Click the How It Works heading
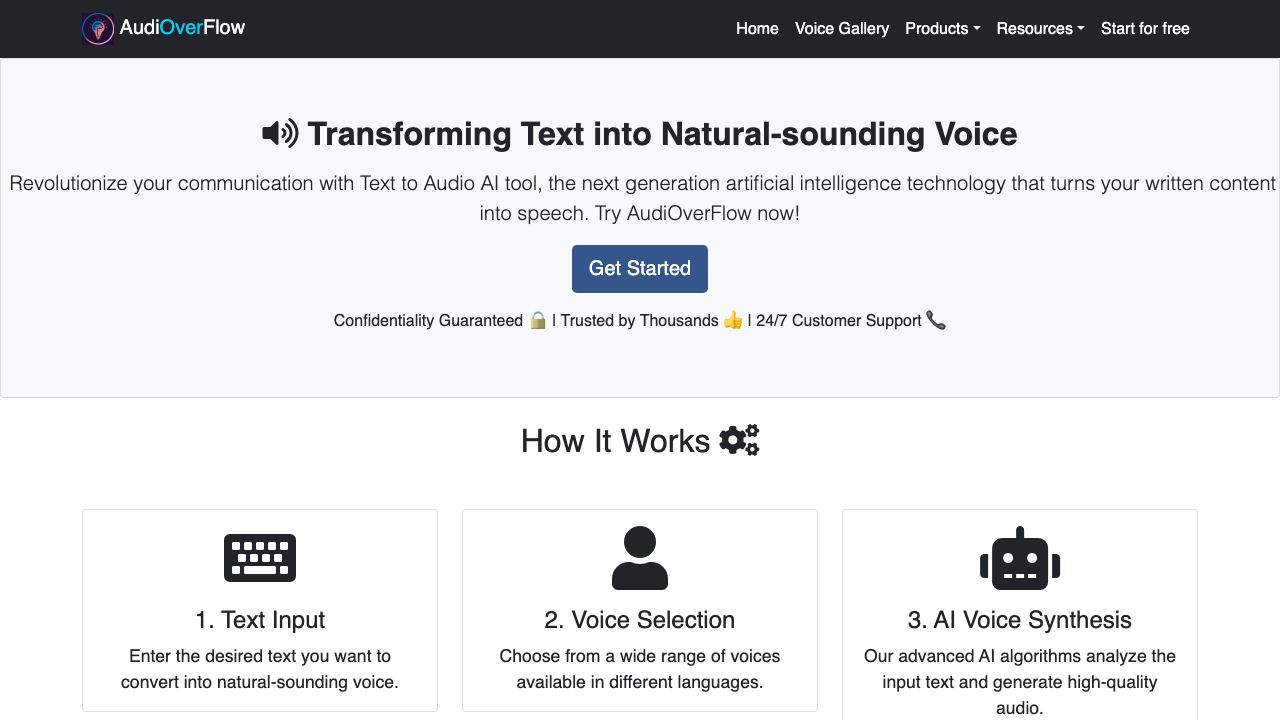 click(x=615, y=441)
